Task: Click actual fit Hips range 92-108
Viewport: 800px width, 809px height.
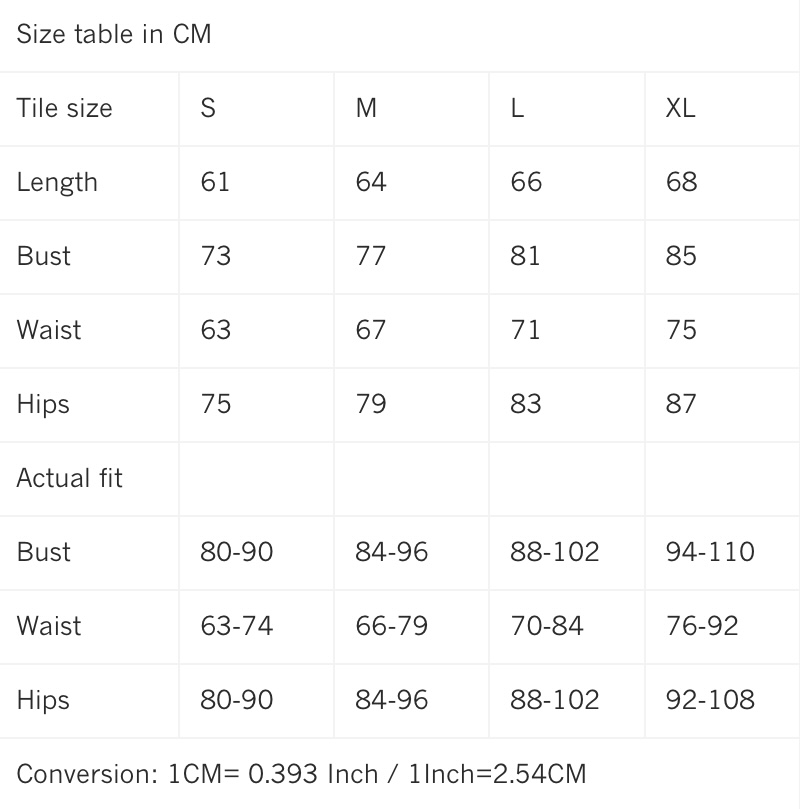Action: pyautogui.click(x=710, y=700)
